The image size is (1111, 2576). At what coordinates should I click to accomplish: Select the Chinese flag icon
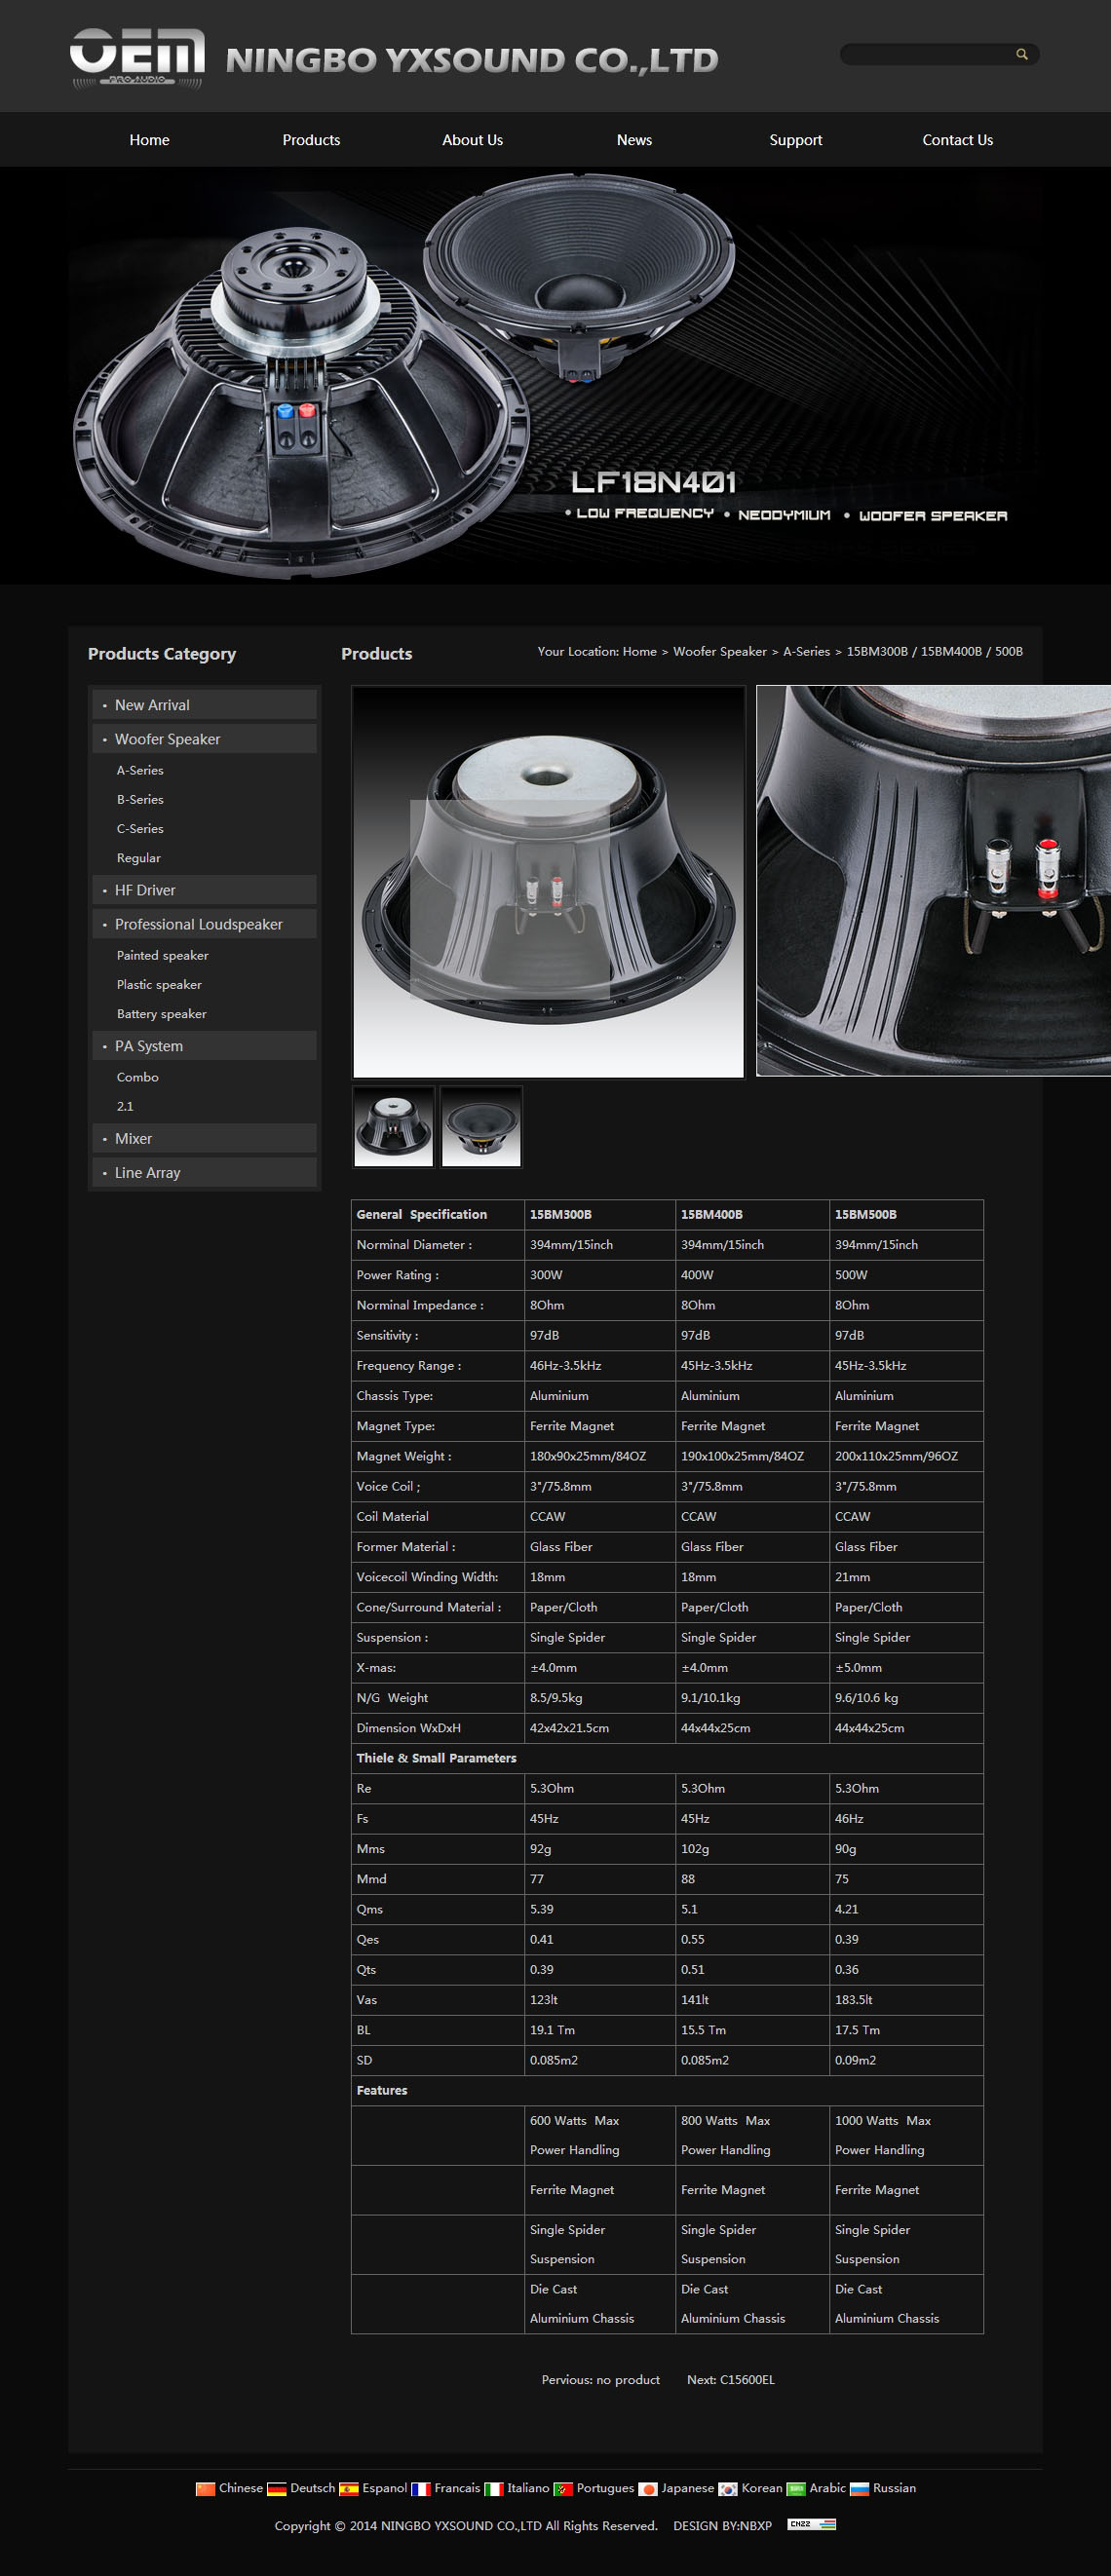206,2489
